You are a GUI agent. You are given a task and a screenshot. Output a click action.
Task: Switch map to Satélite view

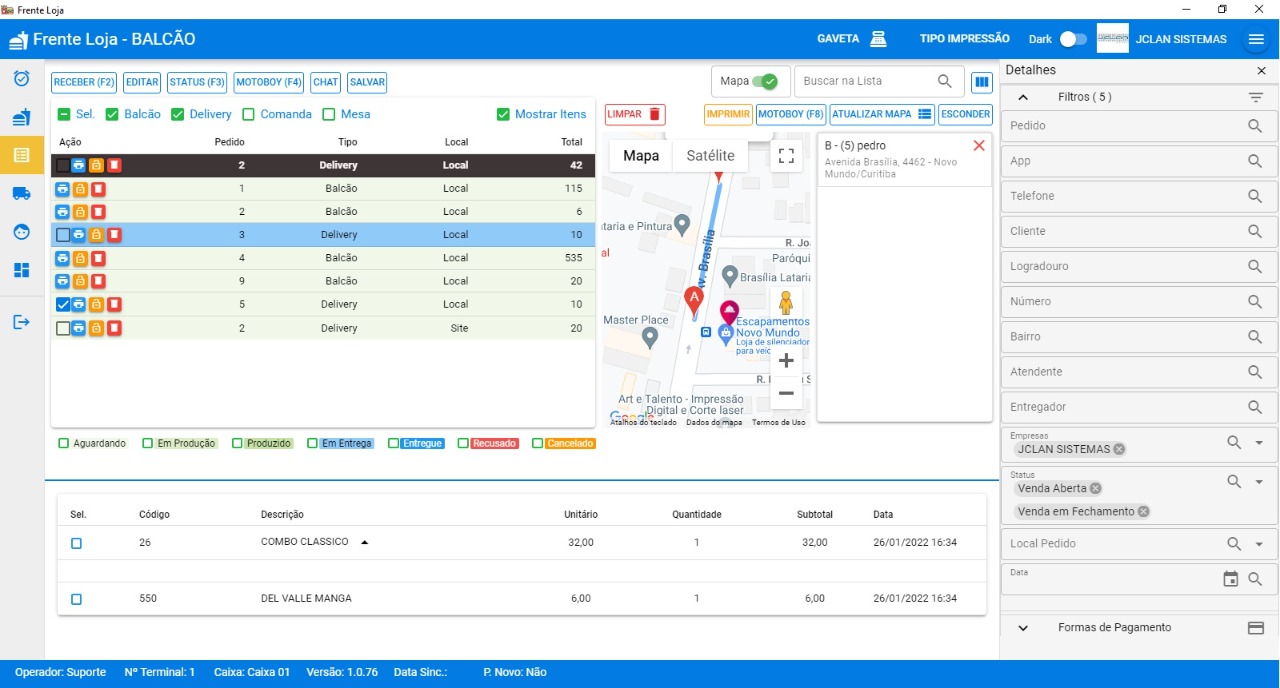(710, 156)
